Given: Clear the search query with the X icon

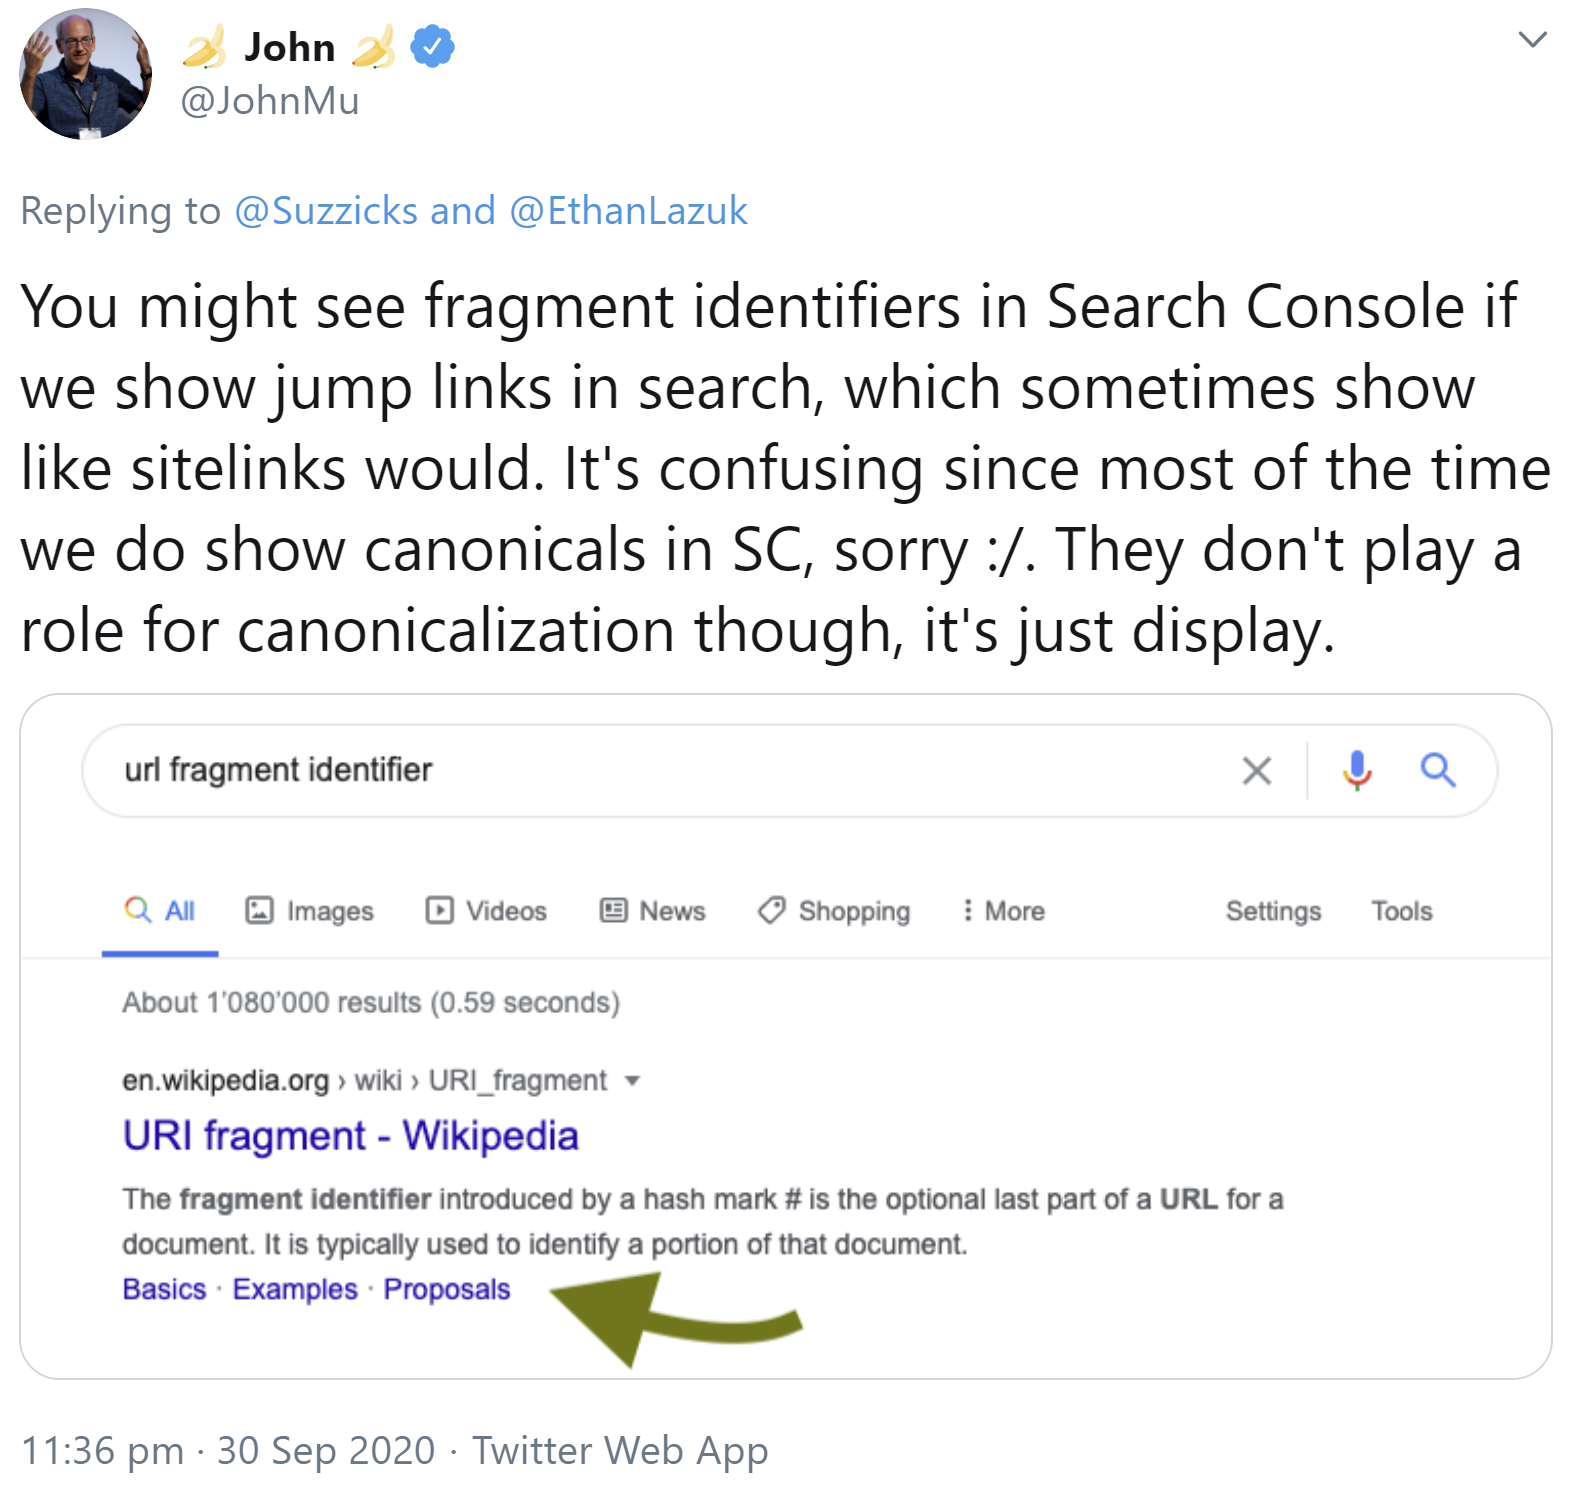Looking at the screenshot, I should click(x=1256, y=770).
